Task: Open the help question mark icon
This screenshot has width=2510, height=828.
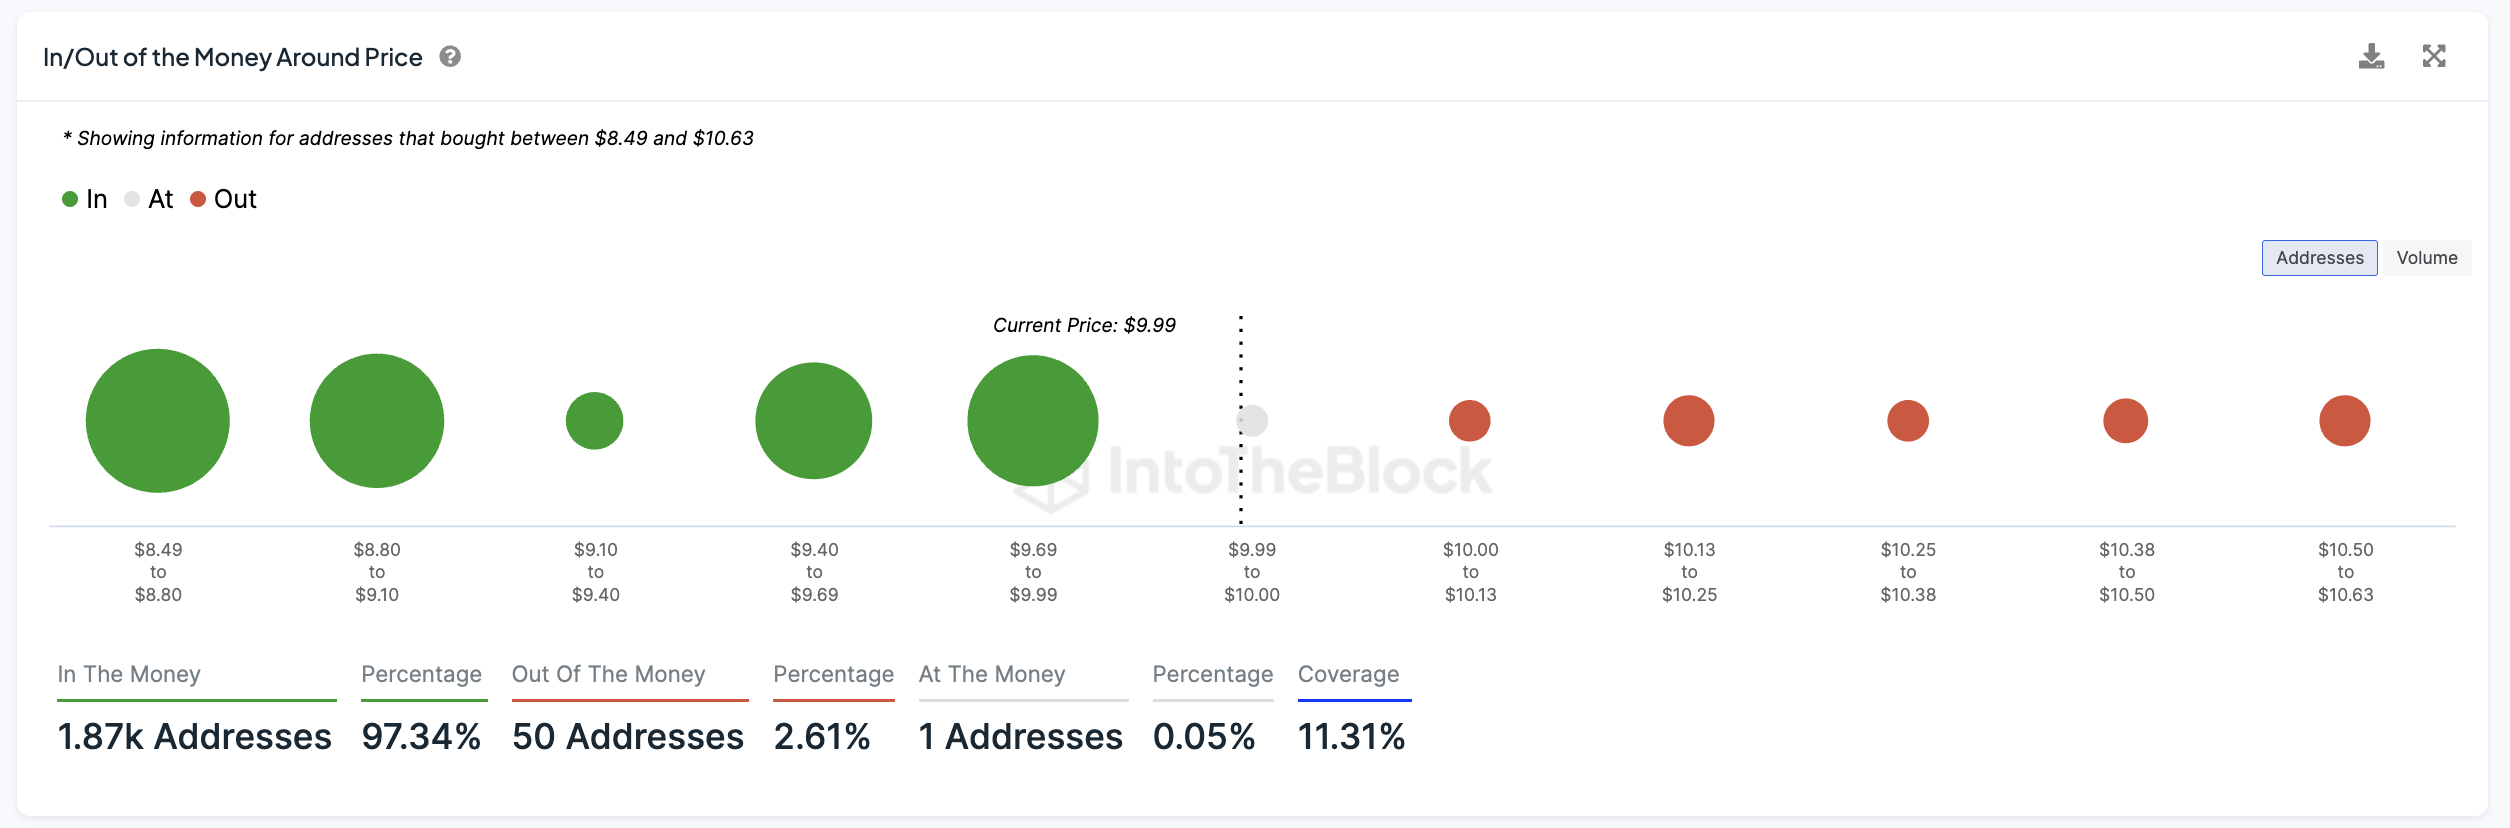Action: [450, 57]
